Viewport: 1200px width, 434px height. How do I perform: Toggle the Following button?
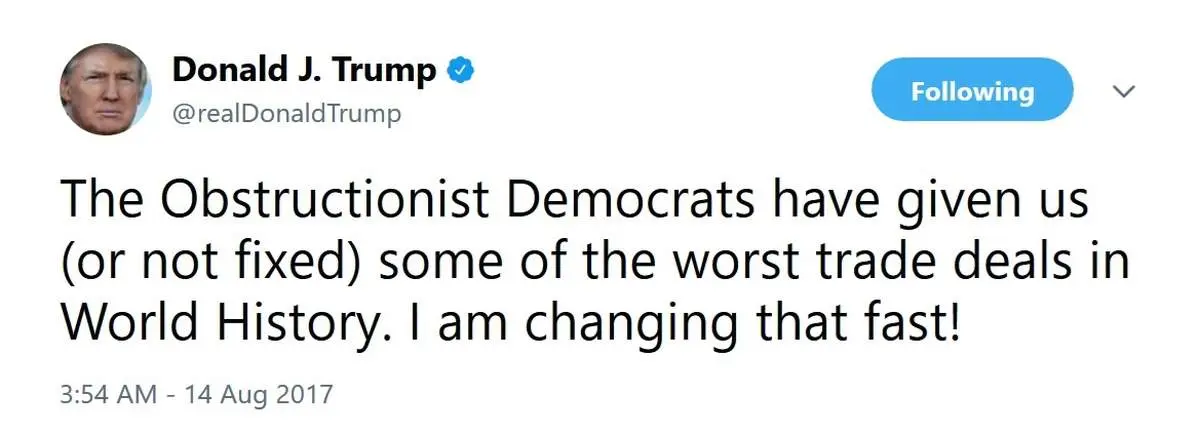(x=972, y=92)
